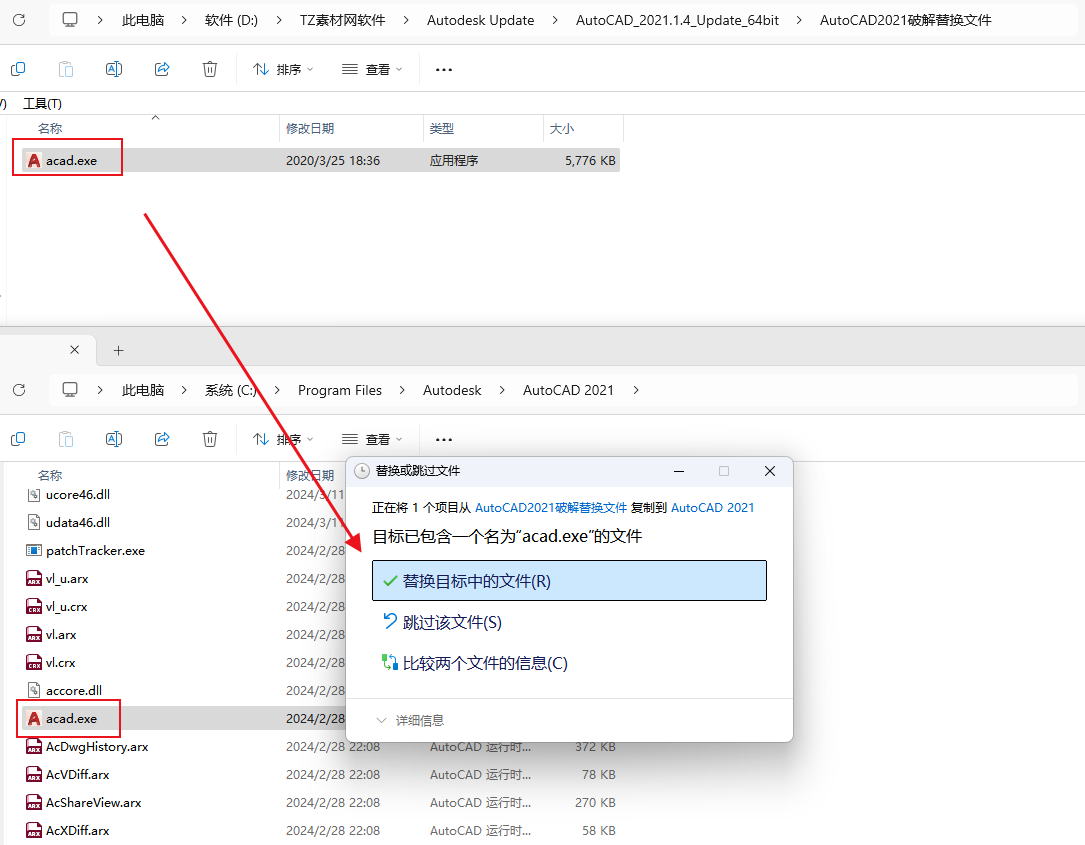Click Autodesk Update breadcrumb segment

click(480, 20)
